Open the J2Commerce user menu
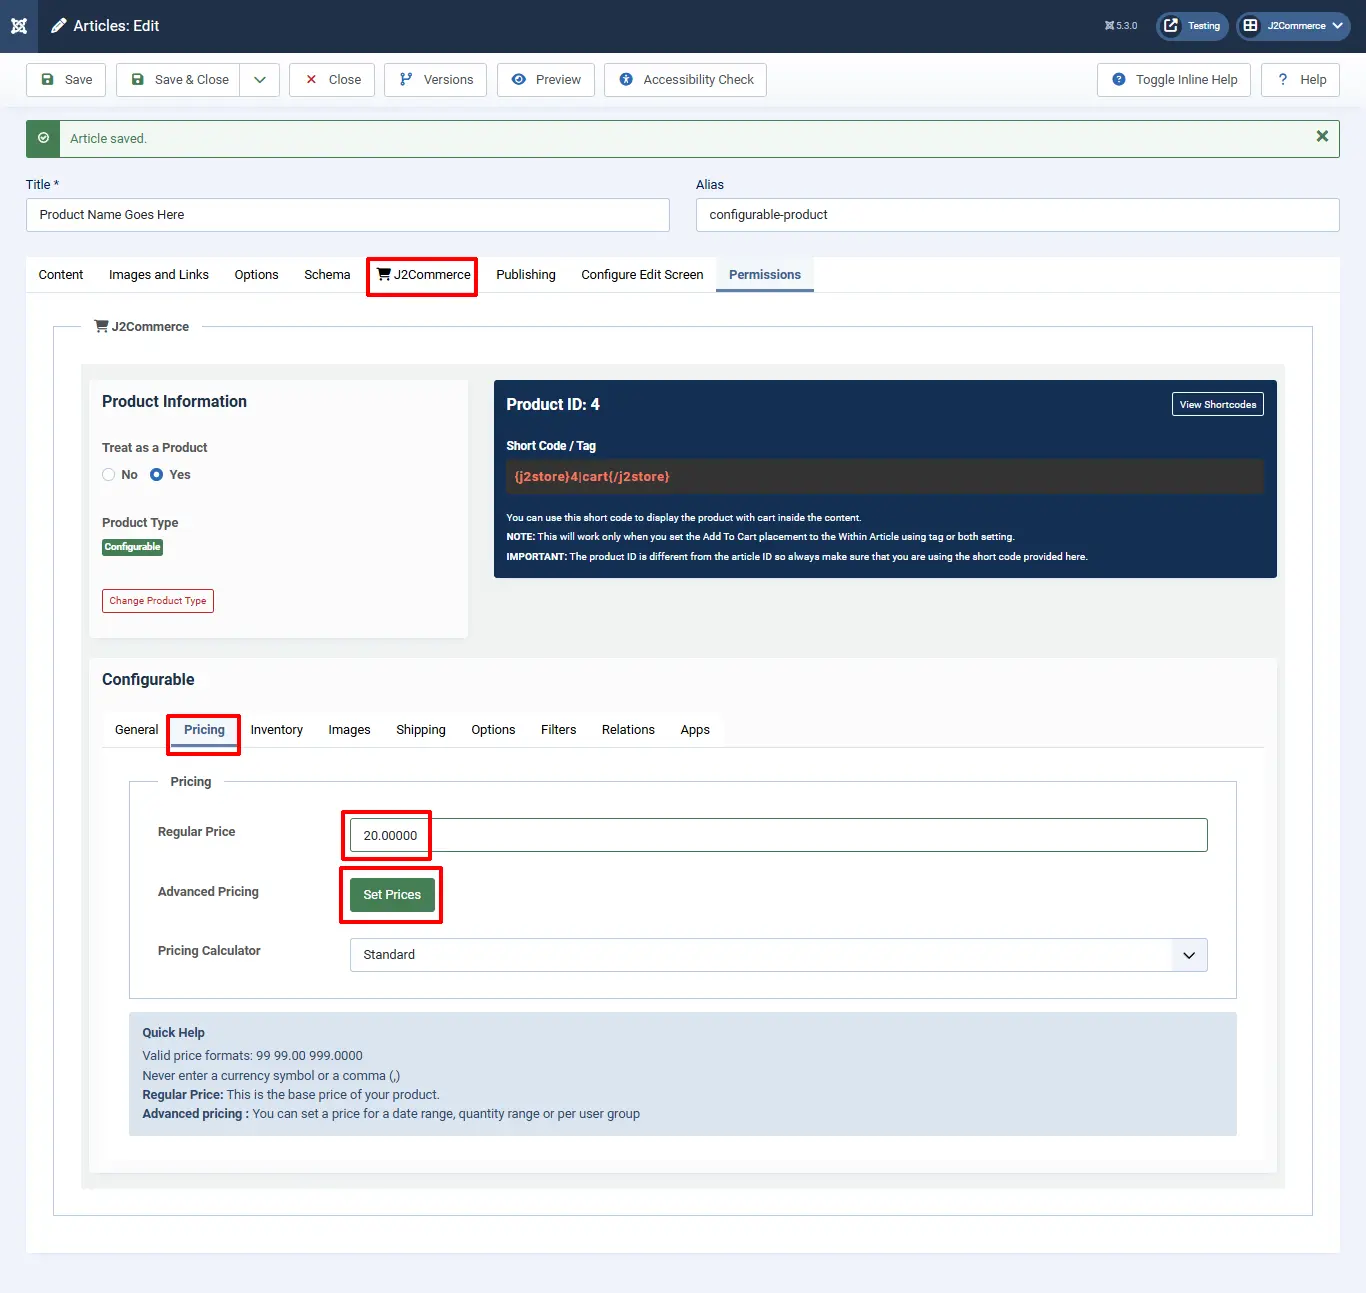1366x1293 pixels. tap(1293, 26)
